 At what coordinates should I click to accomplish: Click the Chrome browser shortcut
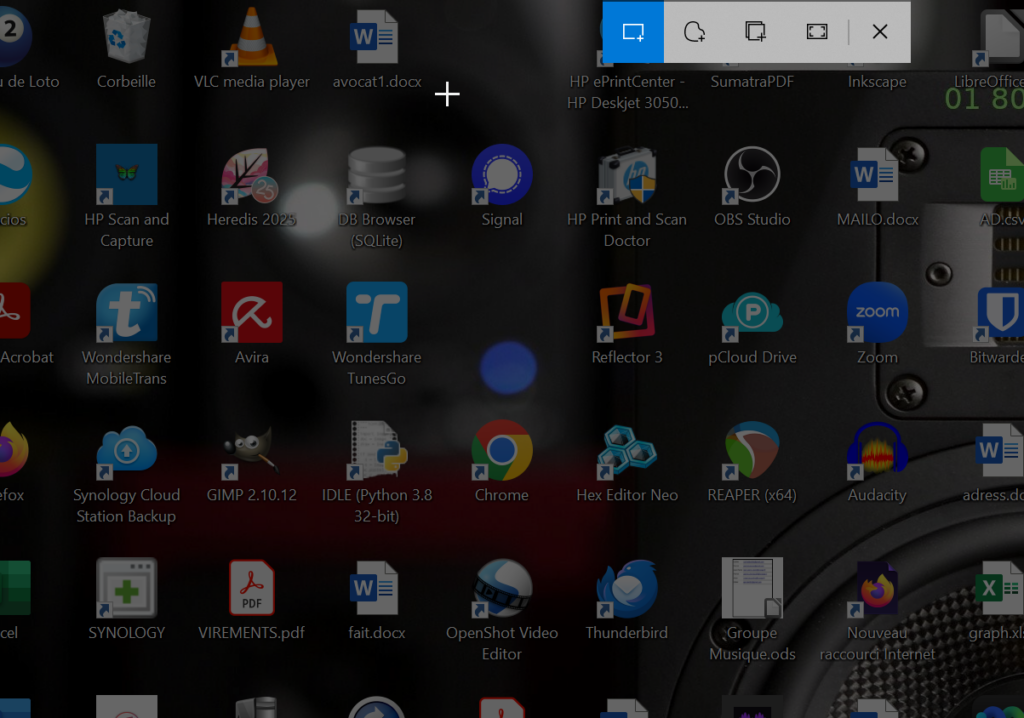click(501, 450)
